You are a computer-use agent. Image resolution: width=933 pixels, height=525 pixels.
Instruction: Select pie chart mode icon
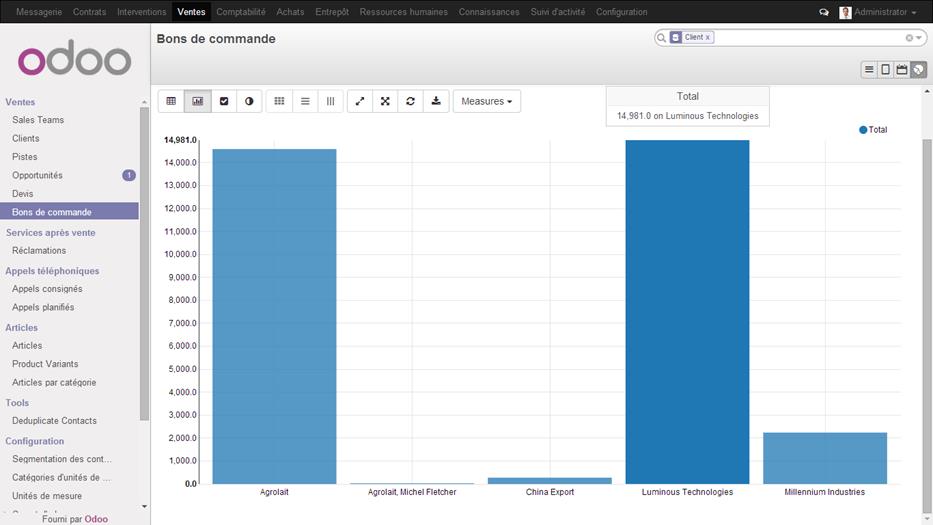click(x=249, y=101)
